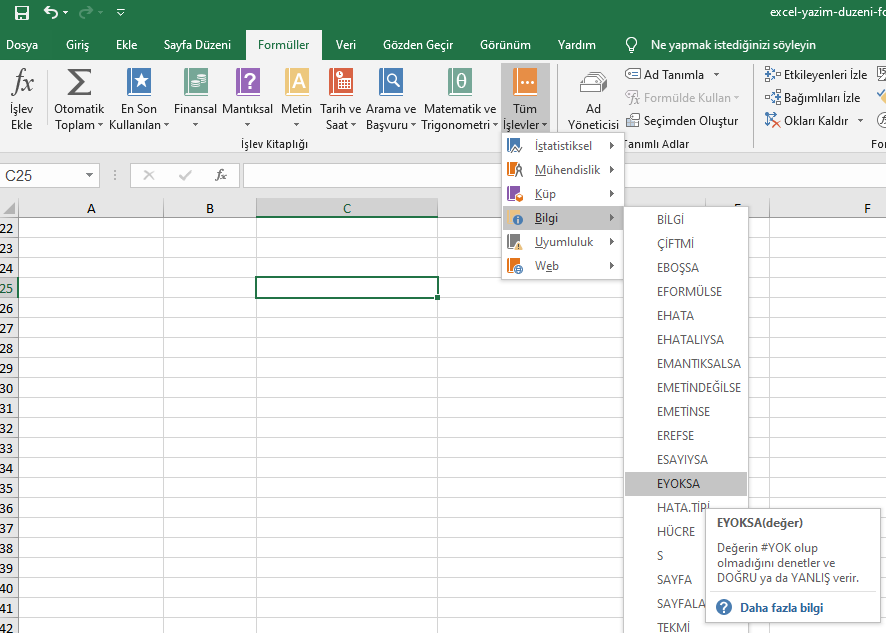Switch to the Veri ribbon tab
This screenshot has width=886, height=633.
346,45
